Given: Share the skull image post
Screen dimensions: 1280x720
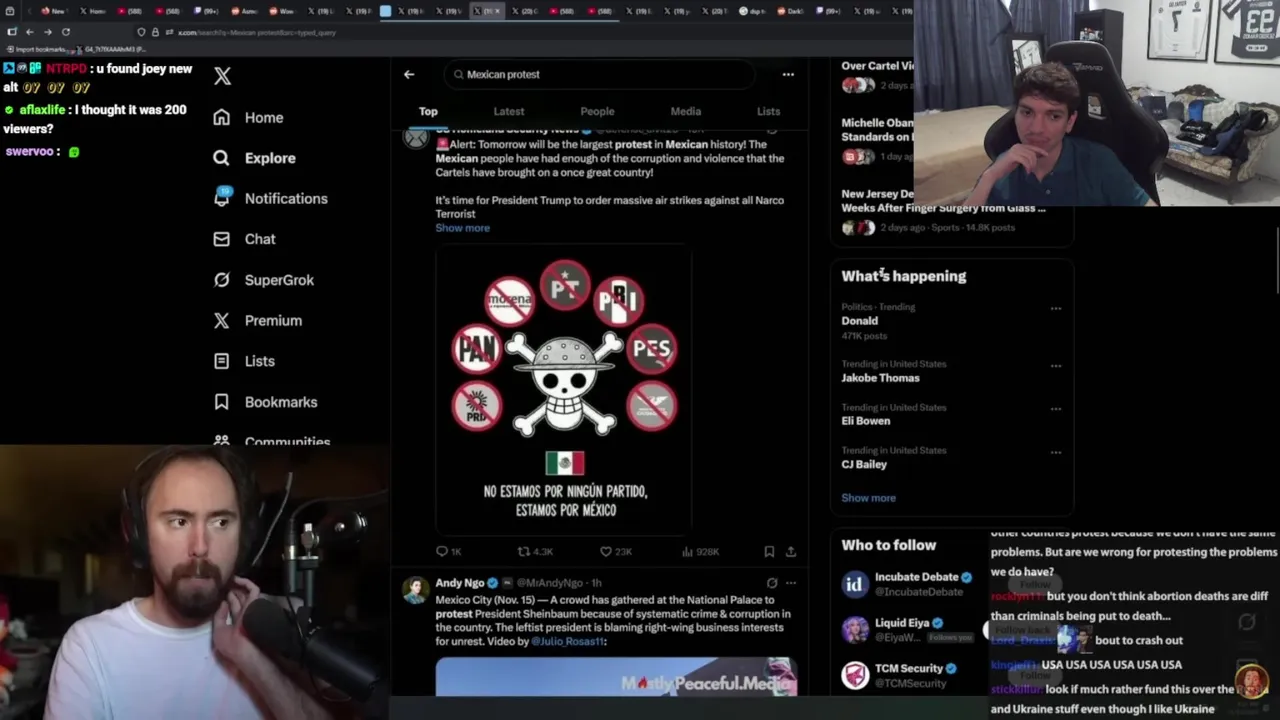Looking at the screenshot, I should pos(790,552).
